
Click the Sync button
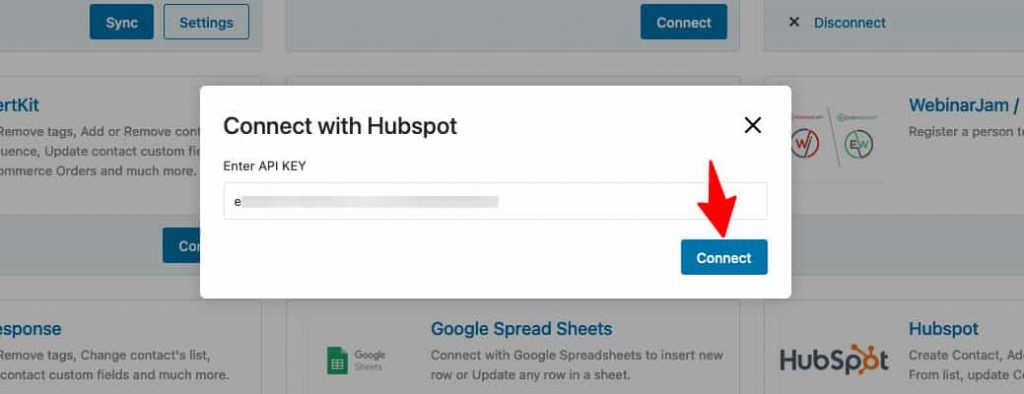122,22
